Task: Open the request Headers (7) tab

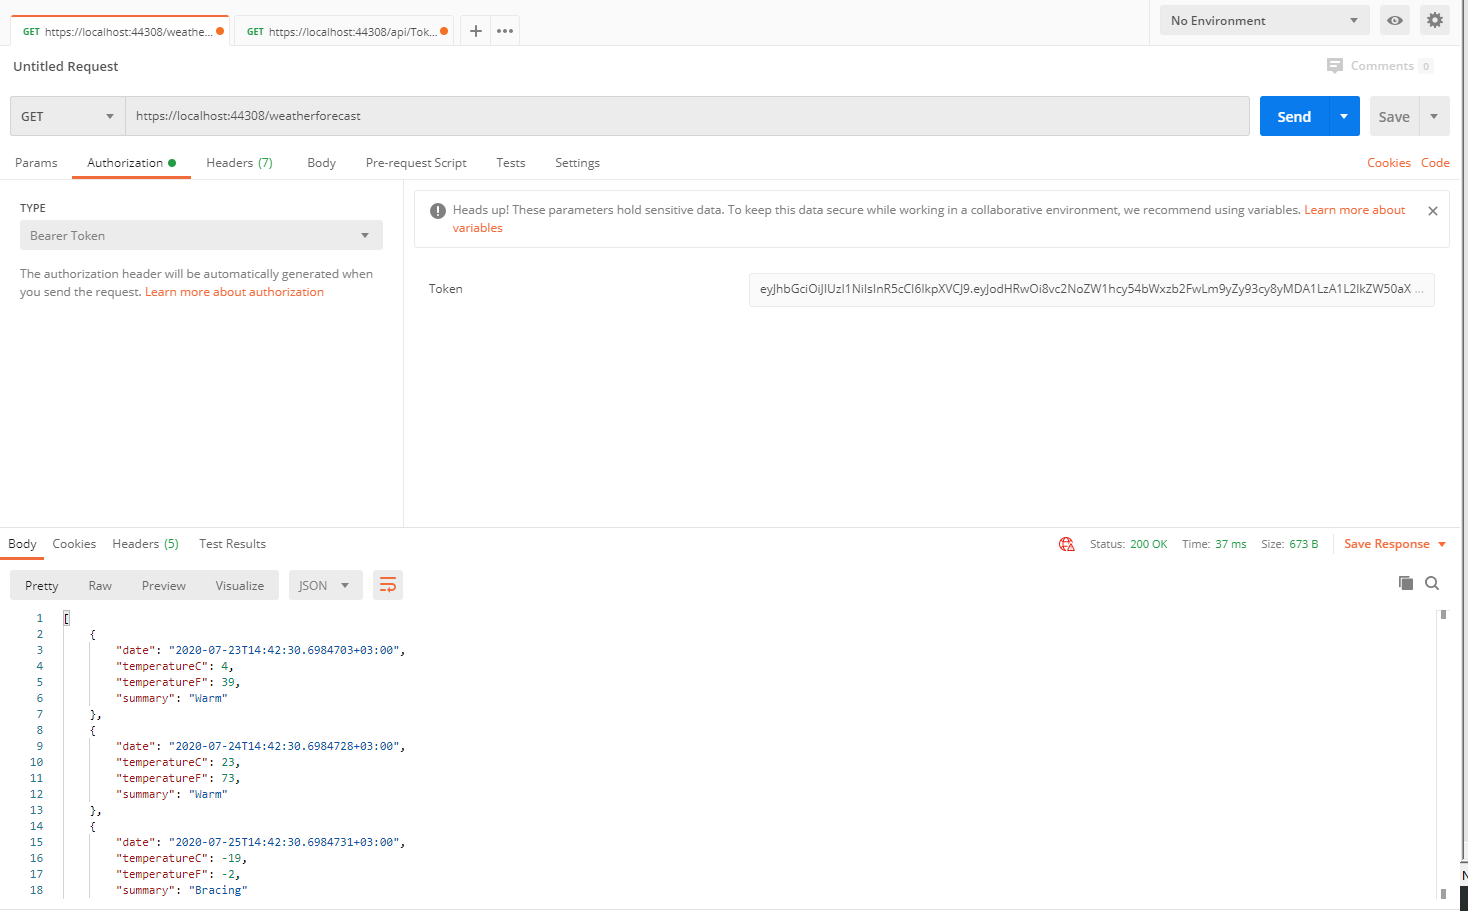Action: [239, 163]
